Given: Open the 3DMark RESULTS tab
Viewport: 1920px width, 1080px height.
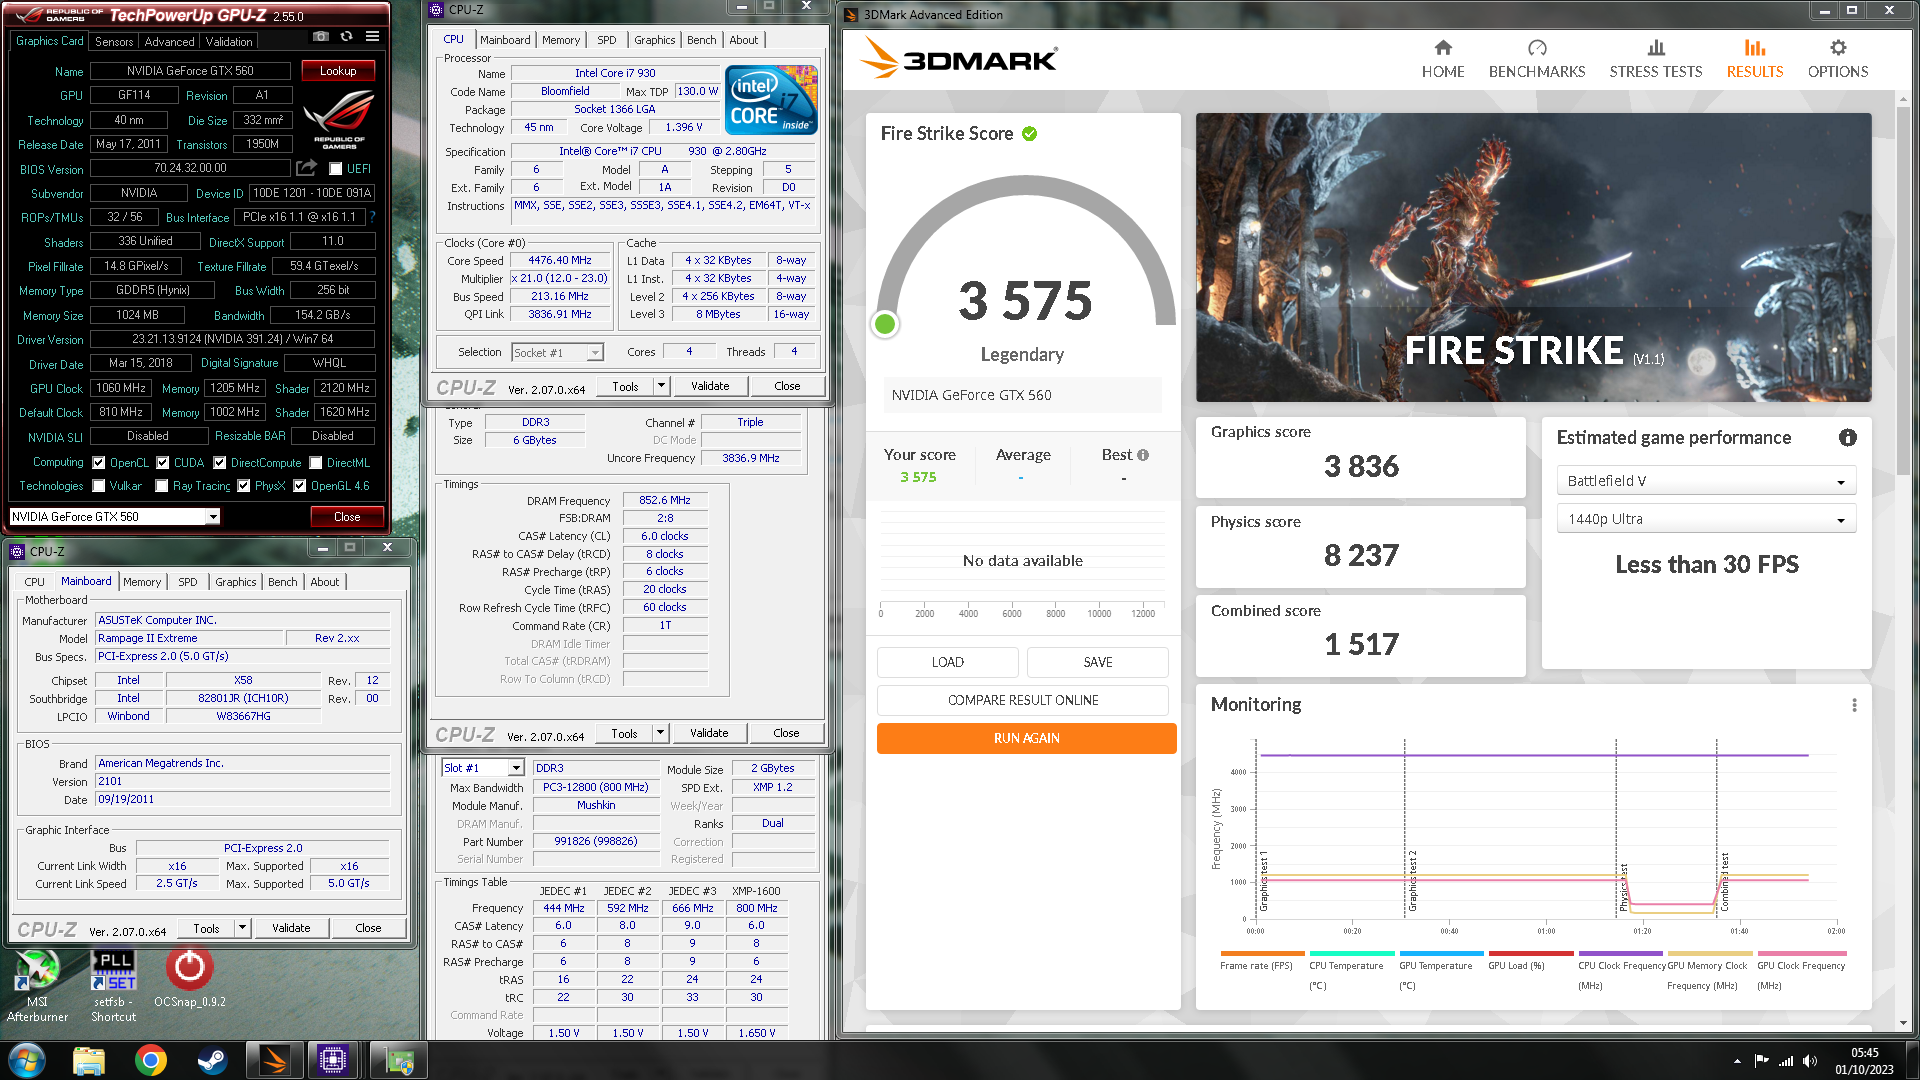Looking at the screenshot, I should click(1755, 59).
